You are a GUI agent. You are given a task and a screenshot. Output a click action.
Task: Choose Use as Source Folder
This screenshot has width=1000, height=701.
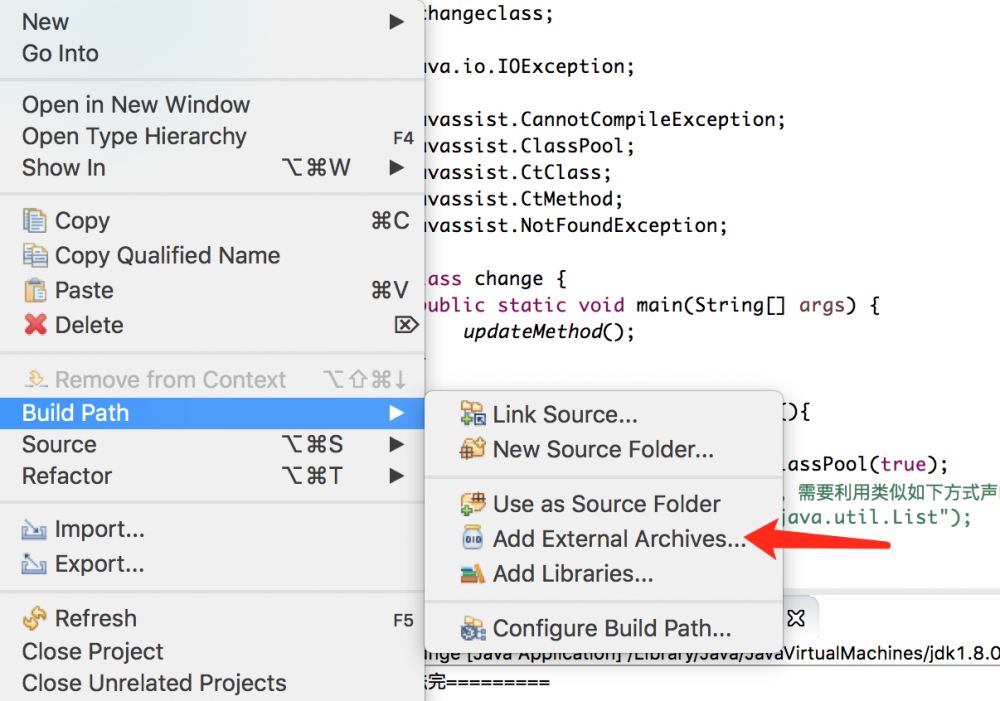[606, 504]
